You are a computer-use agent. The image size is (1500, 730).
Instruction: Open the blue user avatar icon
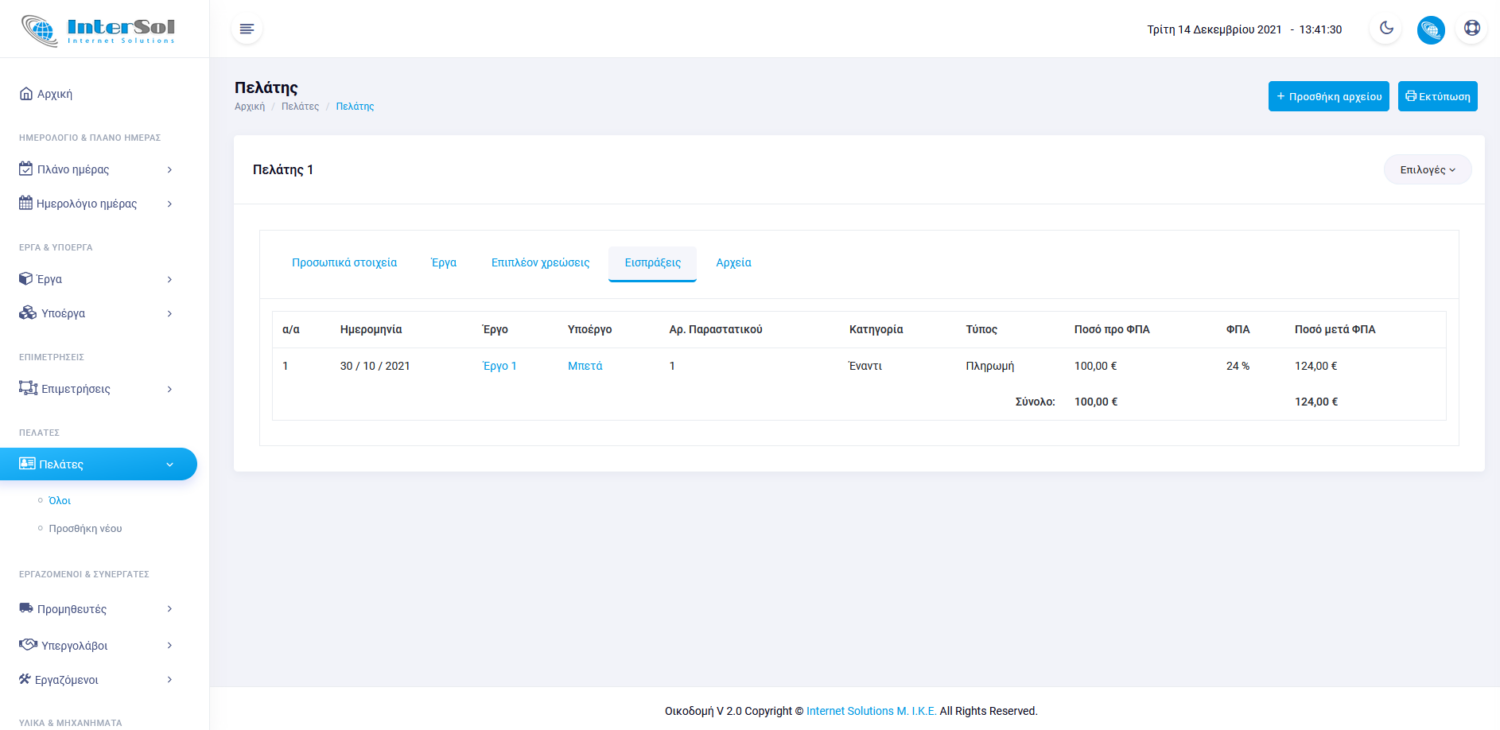point(1430,29)
